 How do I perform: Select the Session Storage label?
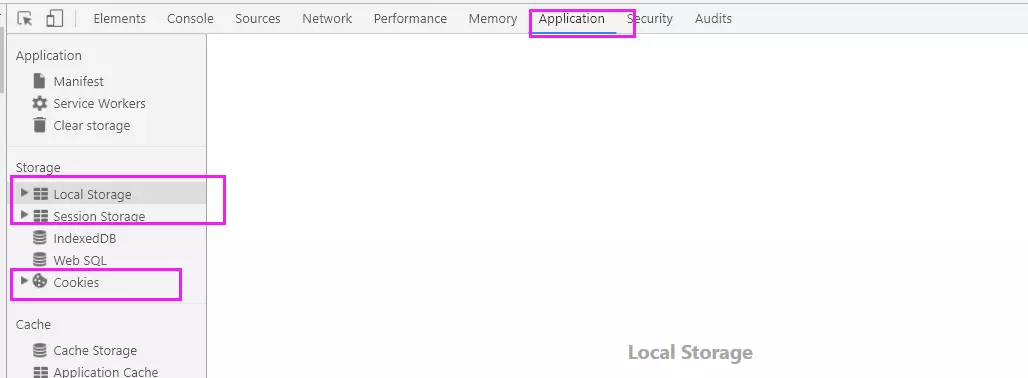(100, 216)
